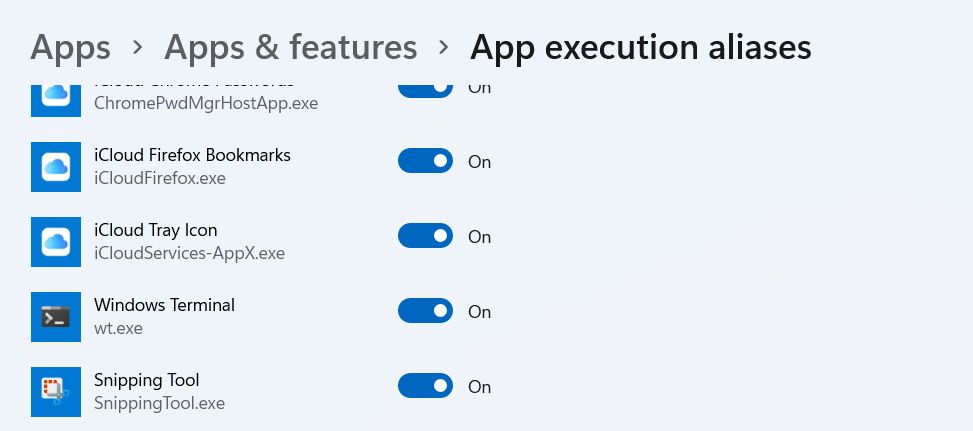Click the ChromePwdMgrHostApp cloud icon

pos(56,98)
